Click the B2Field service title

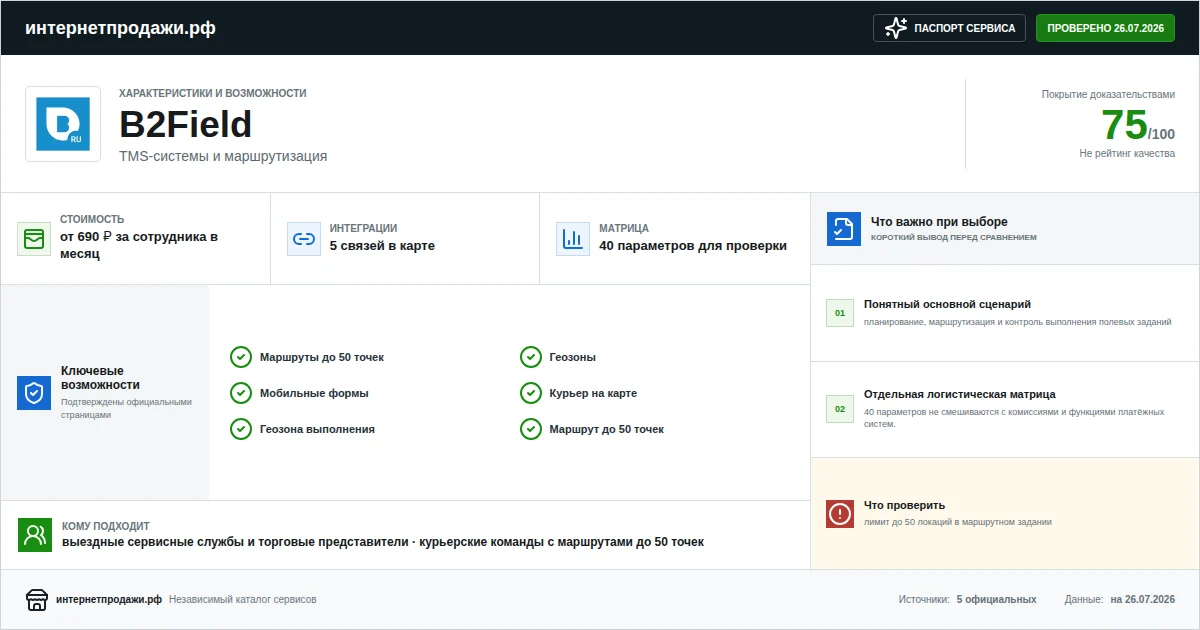click(185, 124)
